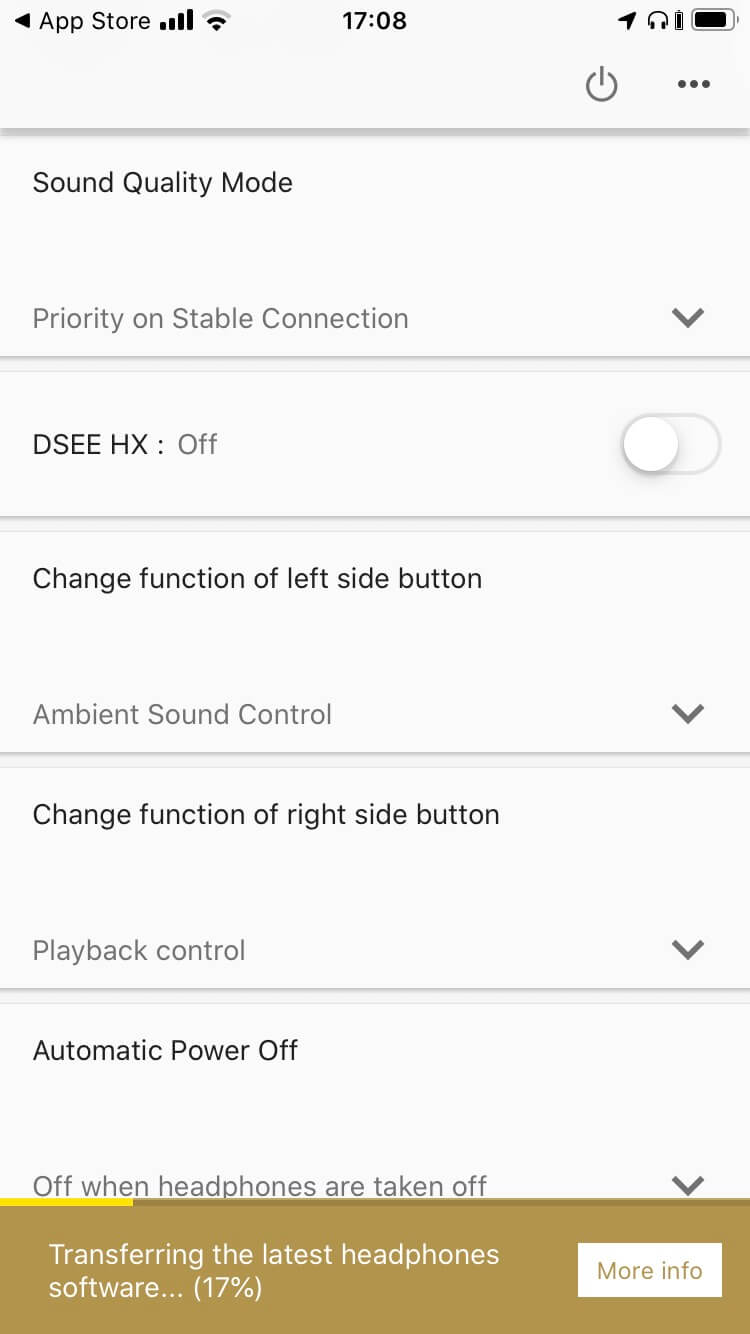Expand left side button function chevron

click(x=688, y=714)
